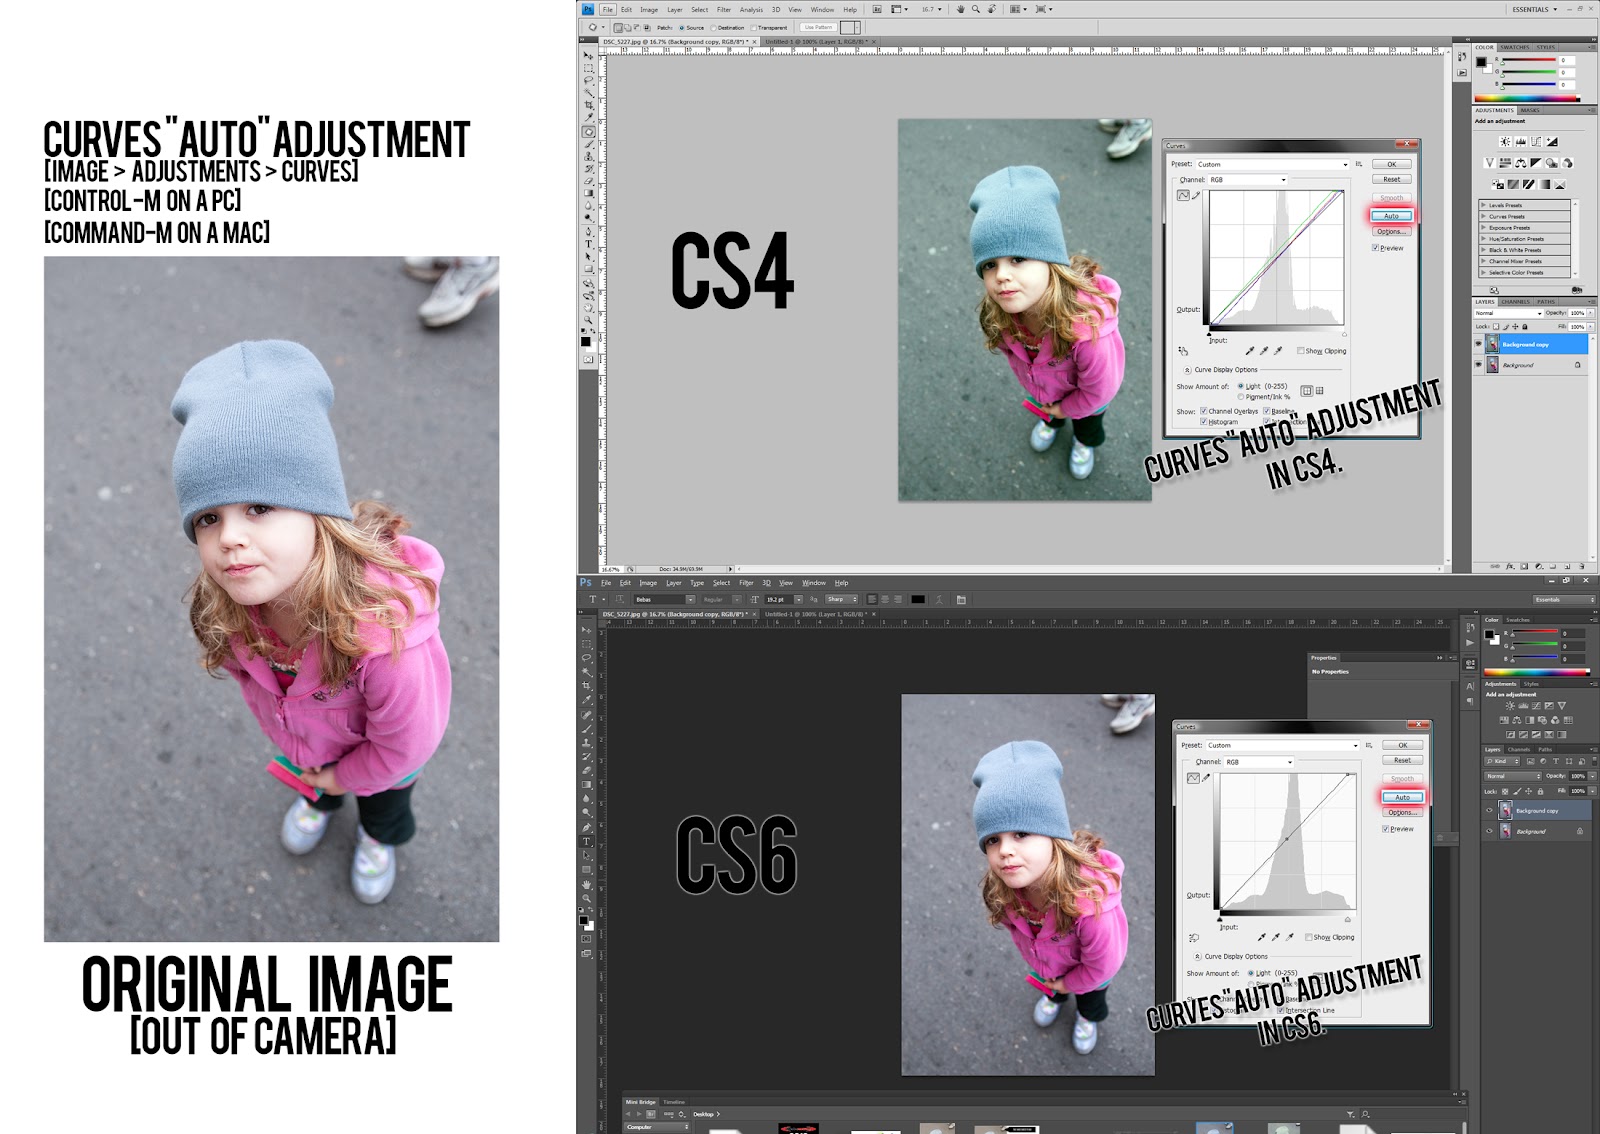Uncheck the Preview checkbox in Curves
This screenshot has width=1600, height=1134.
1375,247
